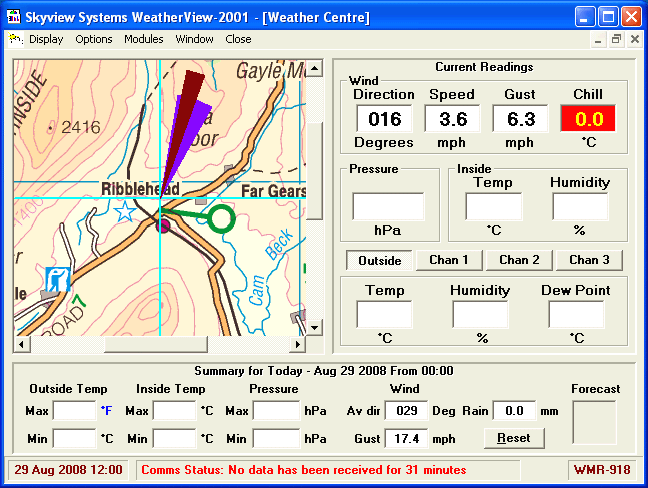The image size is (648, 488).
Task: Click the outside Temp reading field
Action: point(384,314)
